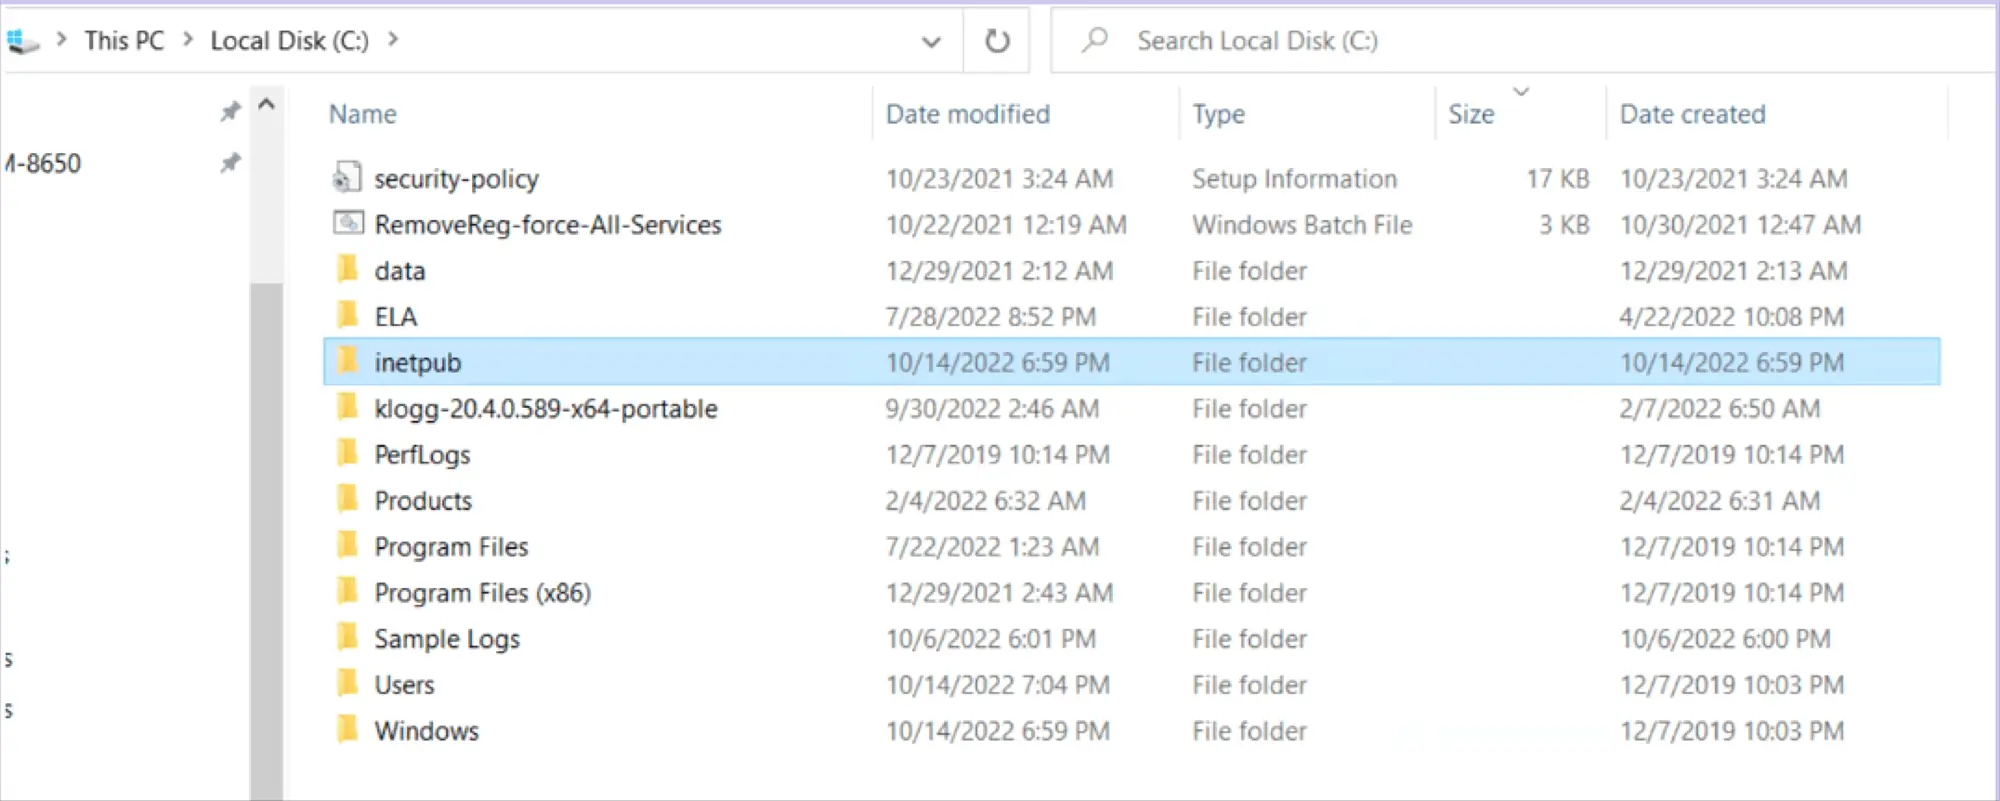Click the This PC computer icon in address bar
The image size is (2000, 801).
pyautogui.click(x=22, y=41)
